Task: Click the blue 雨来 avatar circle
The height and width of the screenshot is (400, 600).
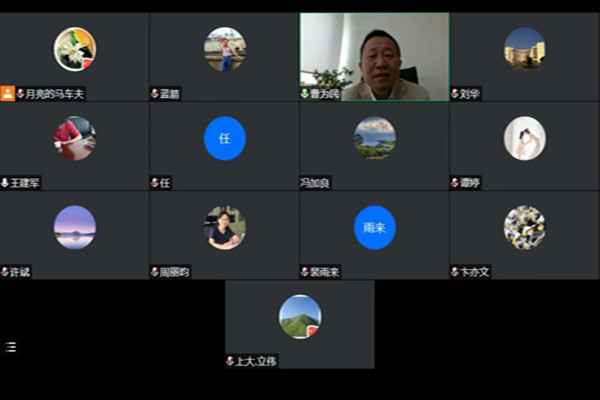Action: pos(374,227)
